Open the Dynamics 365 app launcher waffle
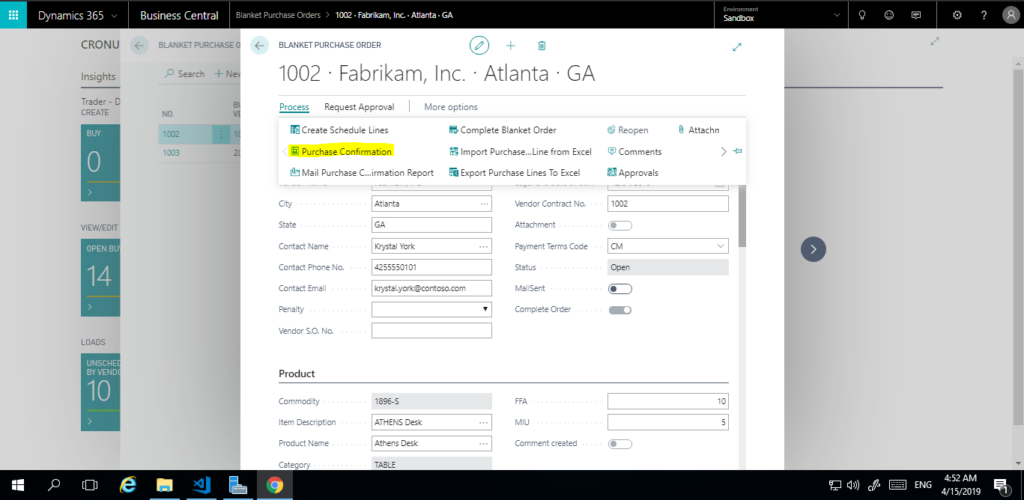 [x=13, y=14]
